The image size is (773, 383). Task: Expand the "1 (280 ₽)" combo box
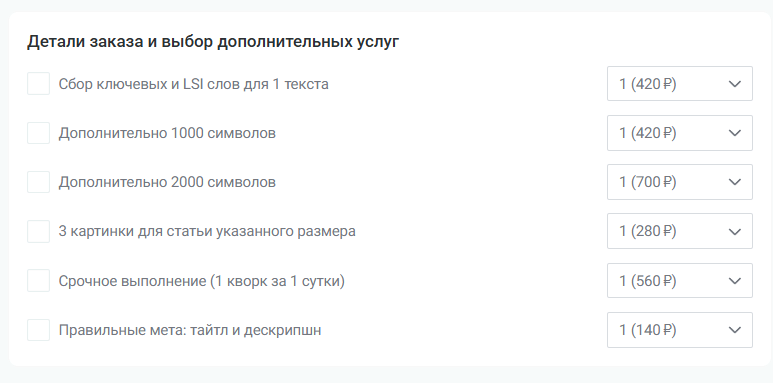pos(680,231)
